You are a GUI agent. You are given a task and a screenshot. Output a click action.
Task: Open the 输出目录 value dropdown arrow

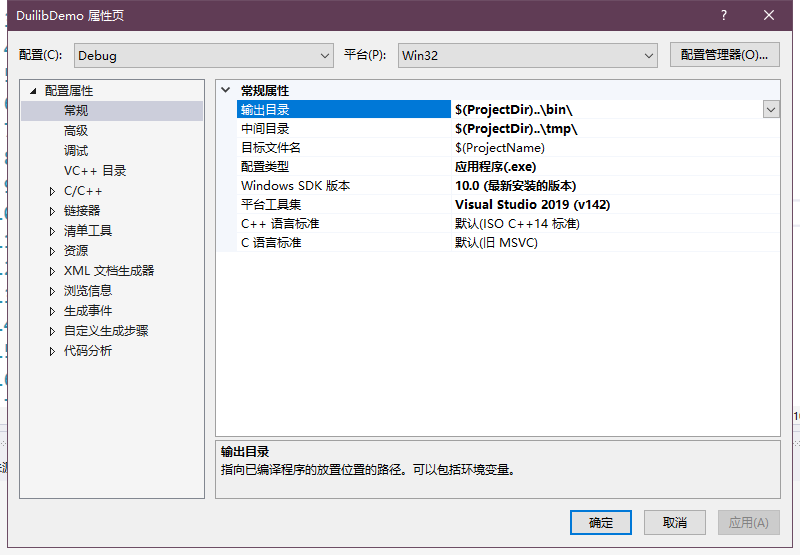[771, 110]
